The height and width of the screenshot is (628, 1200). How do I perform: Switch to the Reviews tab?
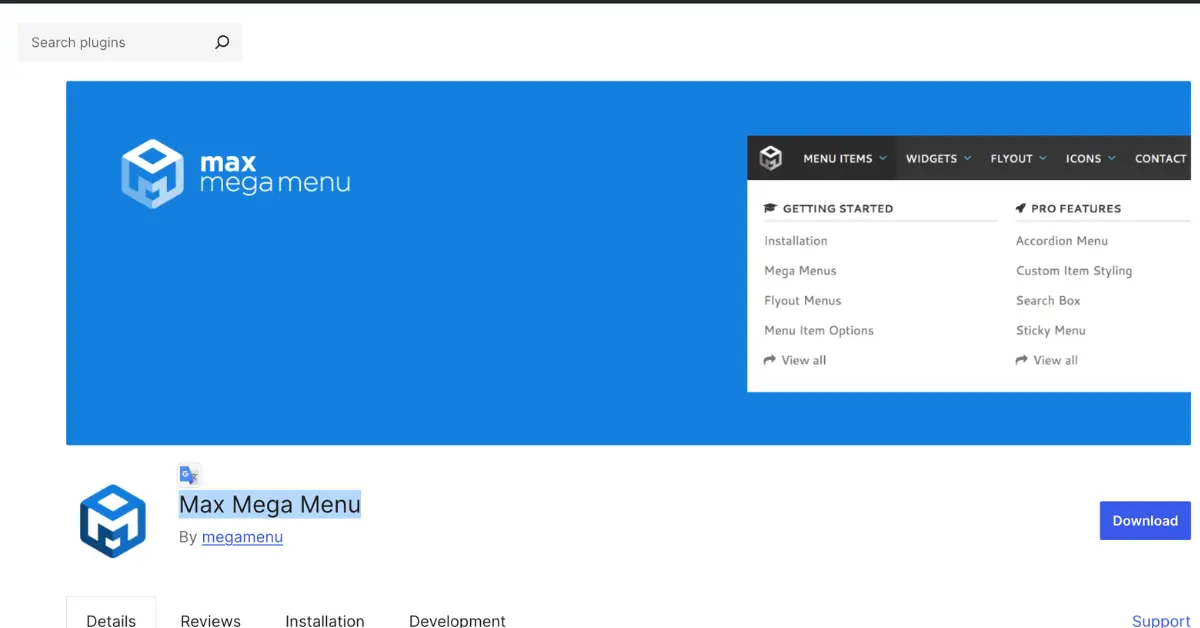(x=210, y=620)
